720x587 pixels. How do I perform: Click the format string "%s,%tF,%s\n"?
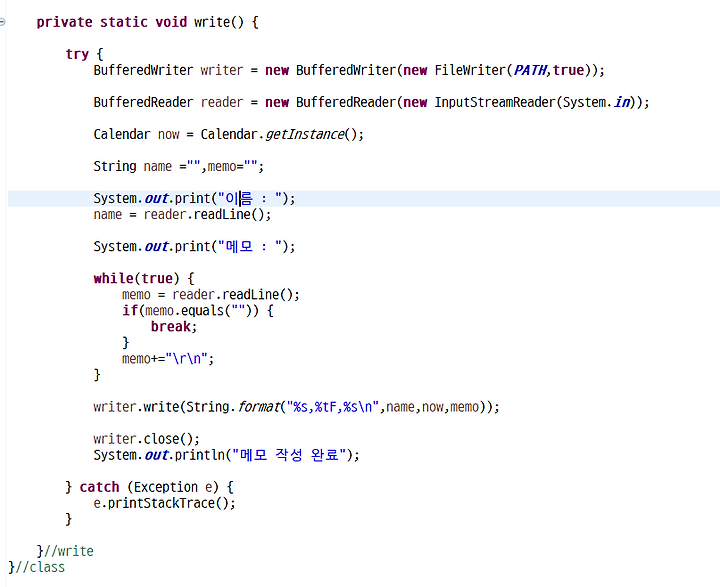click(x=333, y=407)
